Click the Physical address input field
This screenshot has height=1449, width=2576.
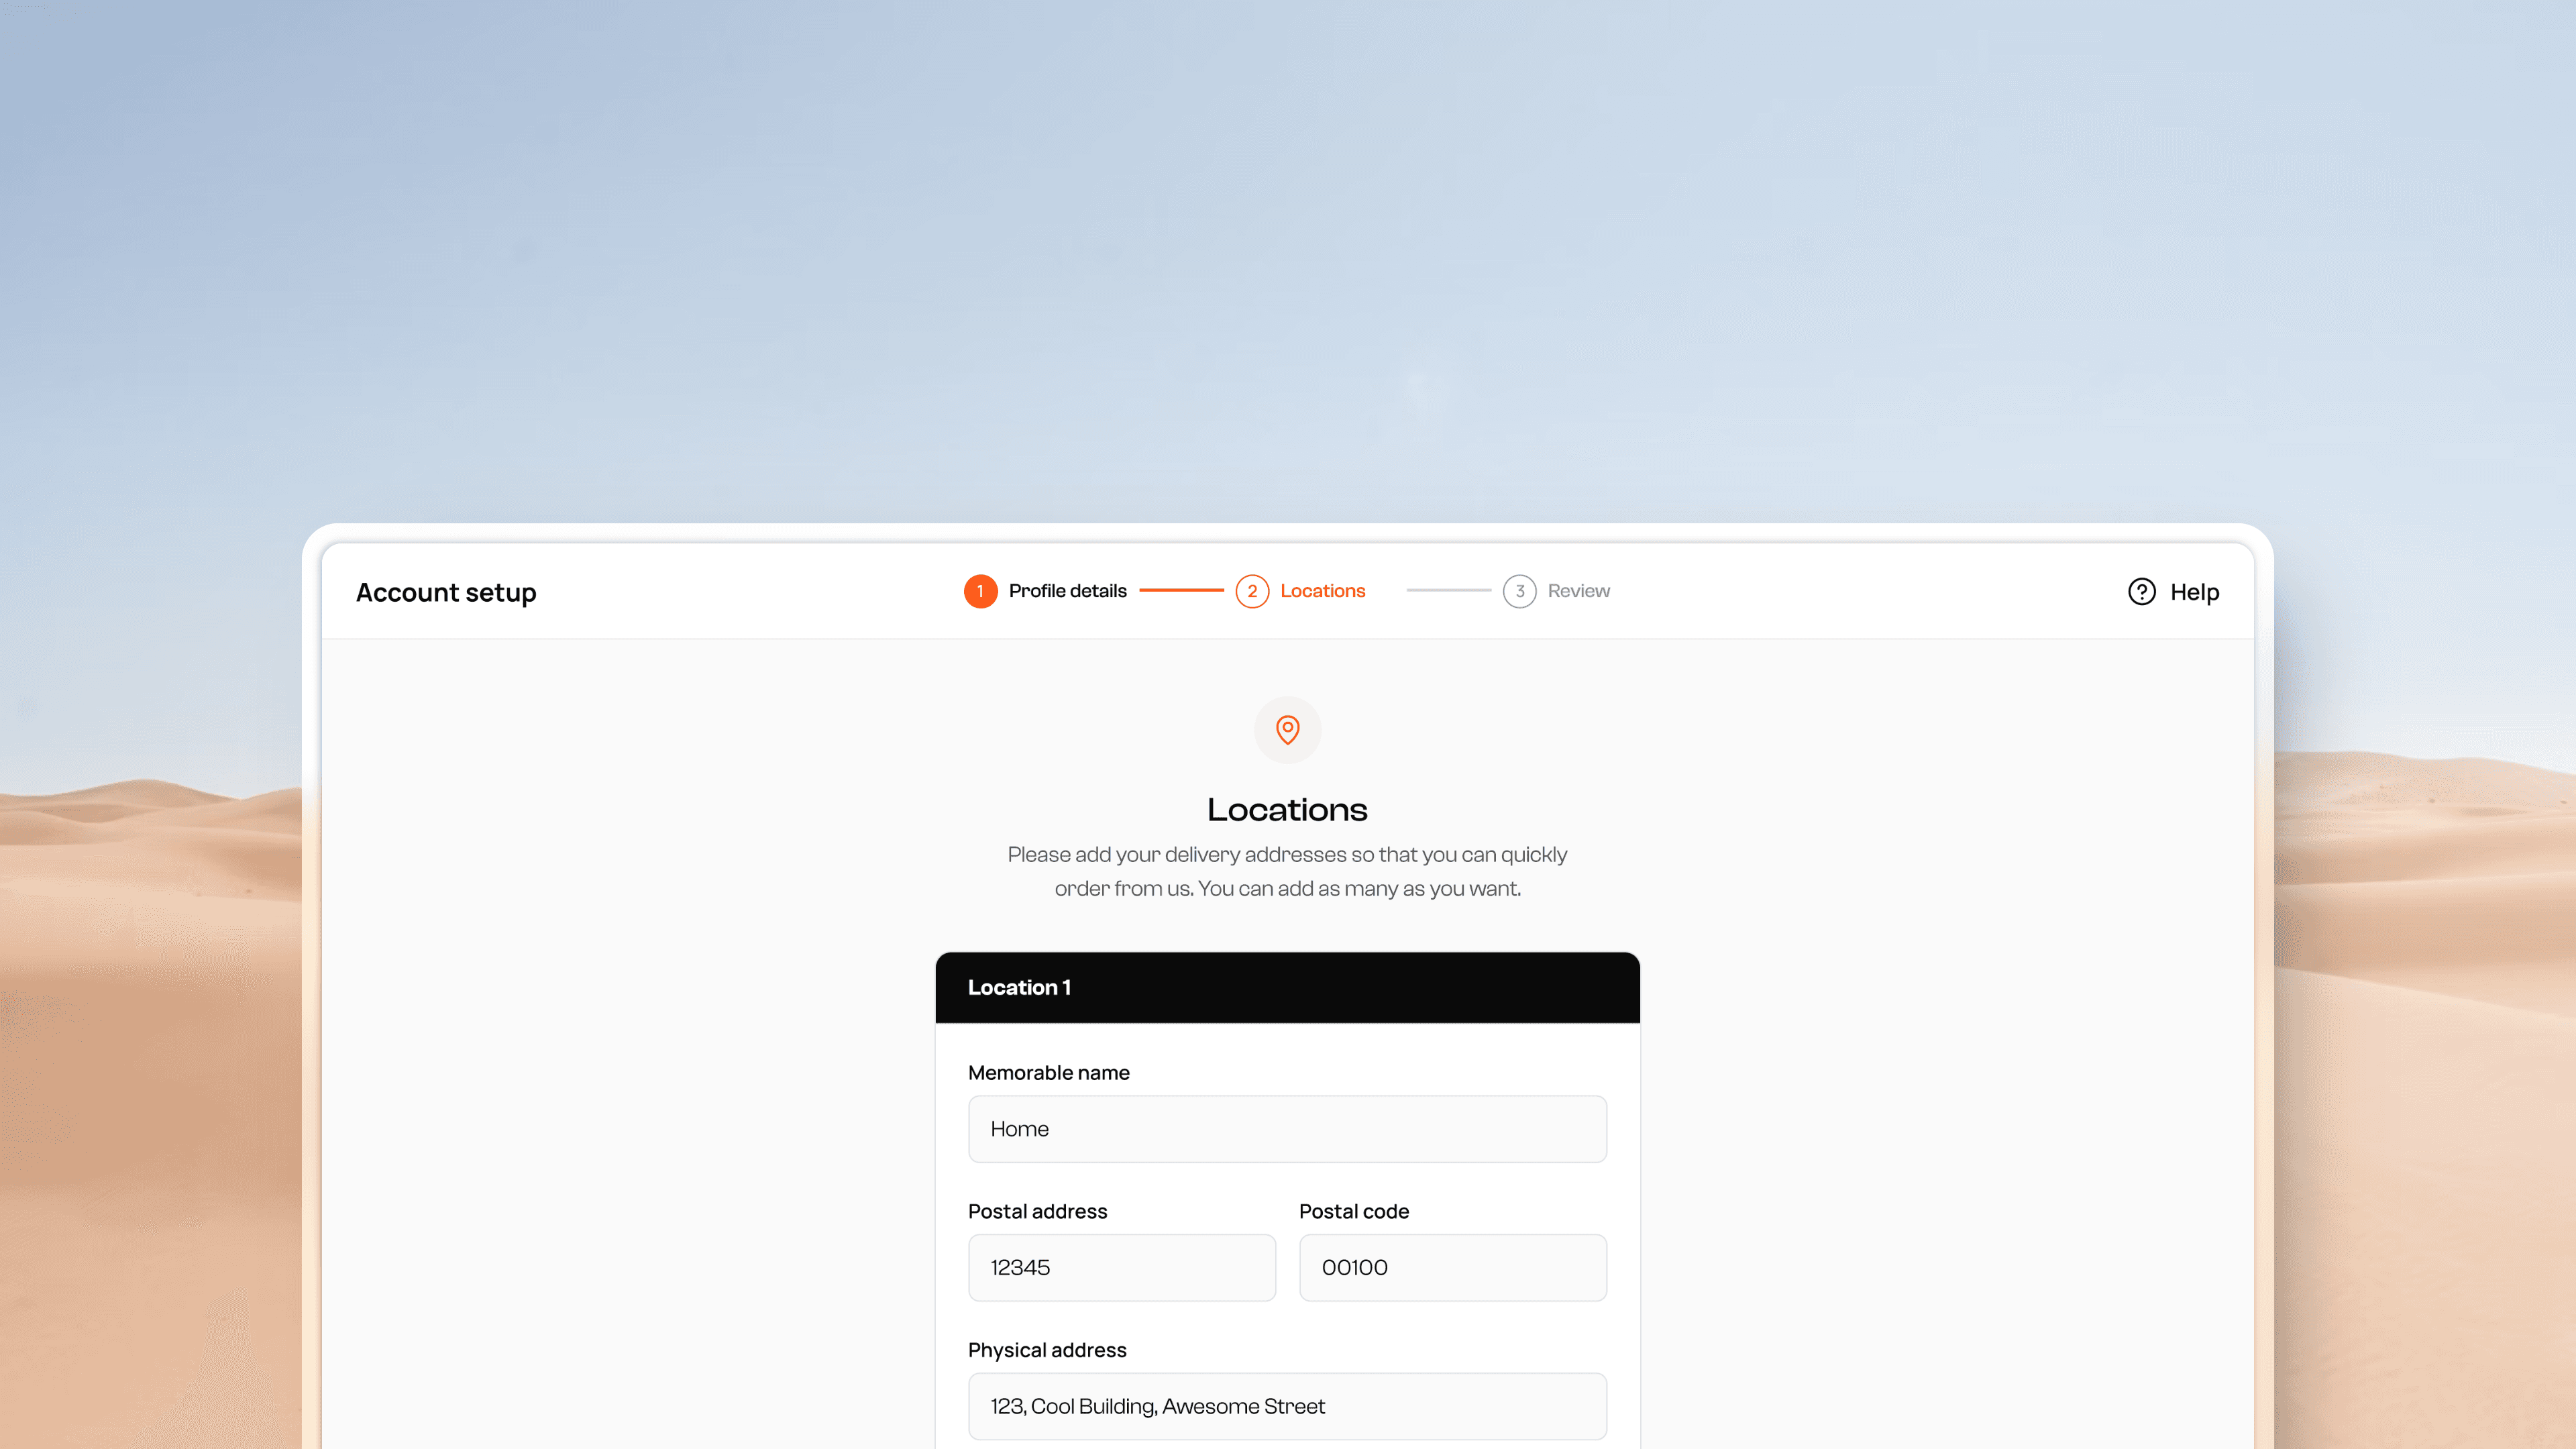[x=1287, y=1406]
